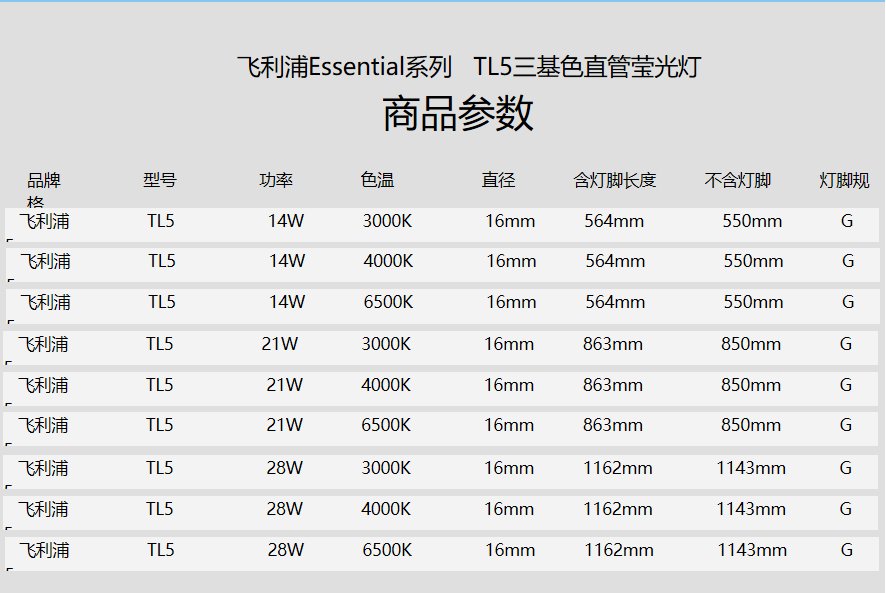The height and width of the screenshot is (593, 886).
Task: Select 飞利浦 in the 21W 6500K row
Action: coord(44,425)
